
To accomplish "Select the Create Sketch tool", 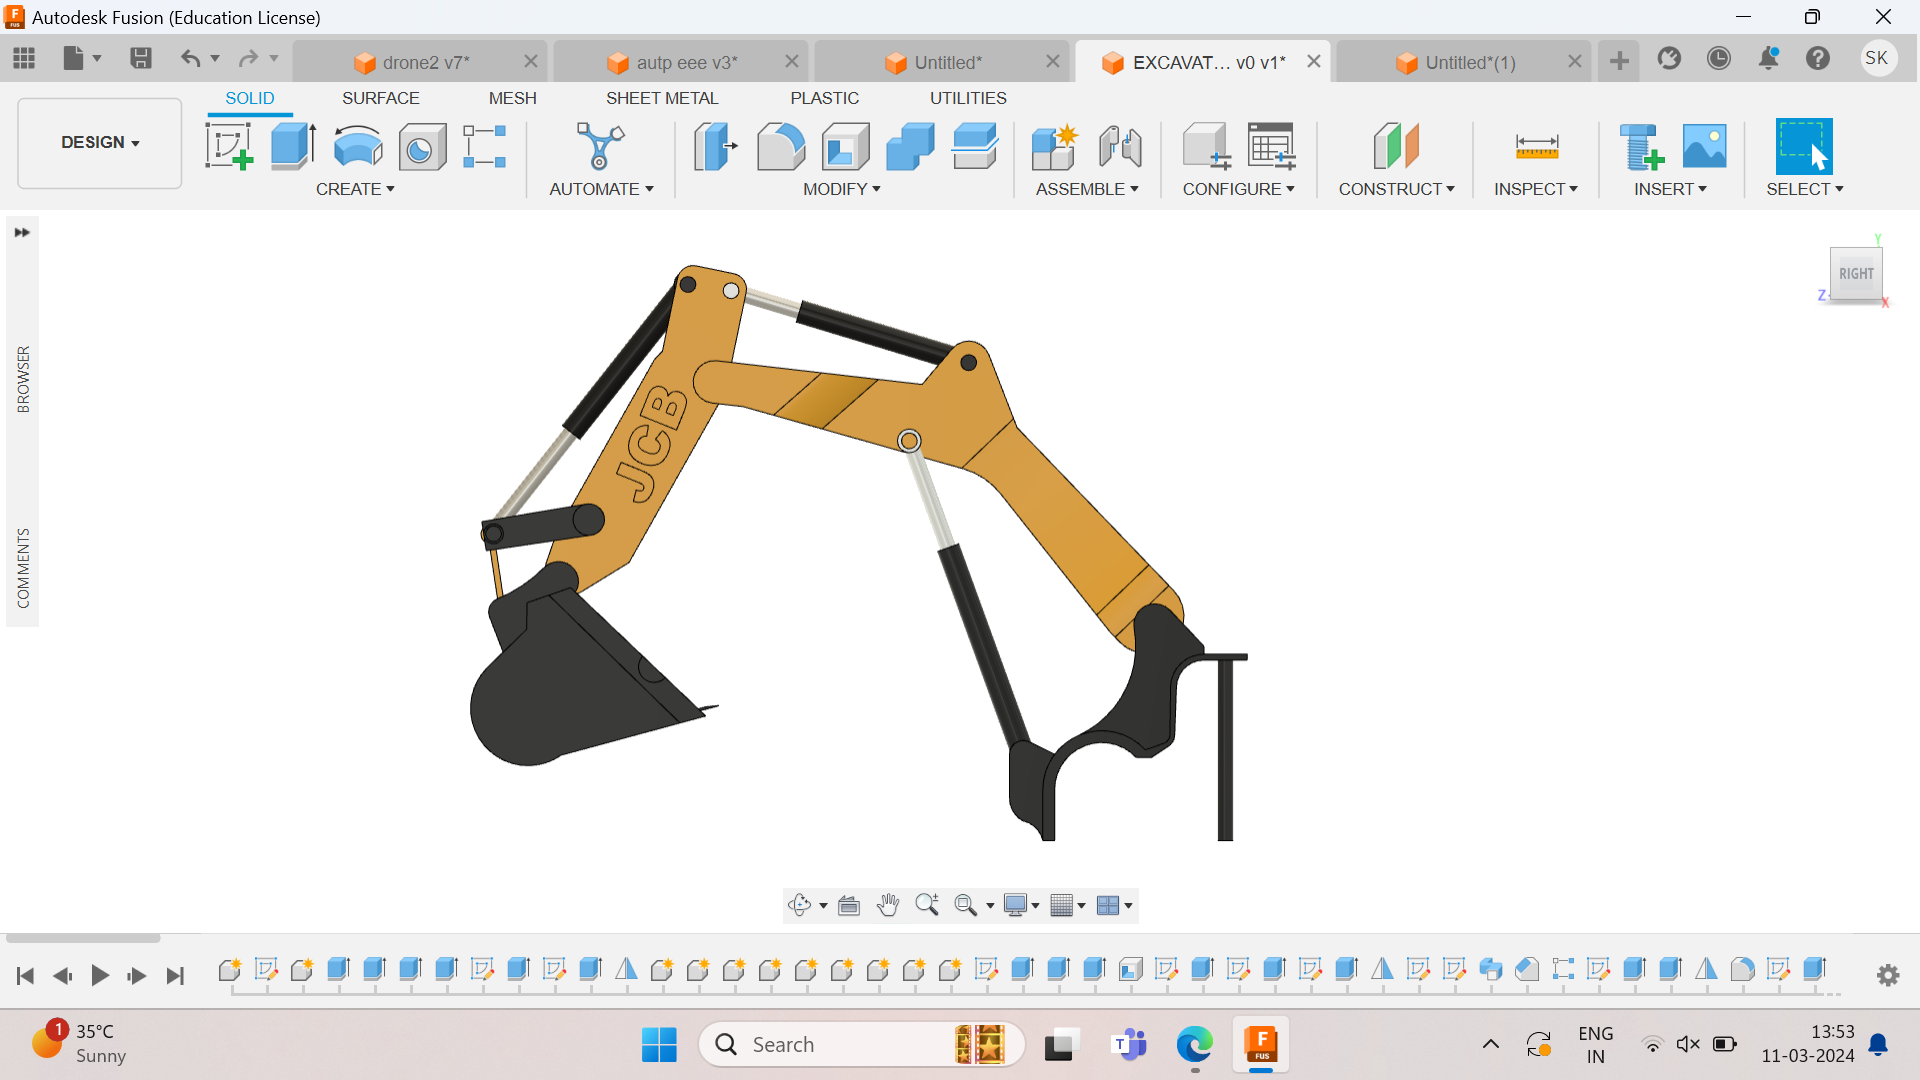I will 228,147.
